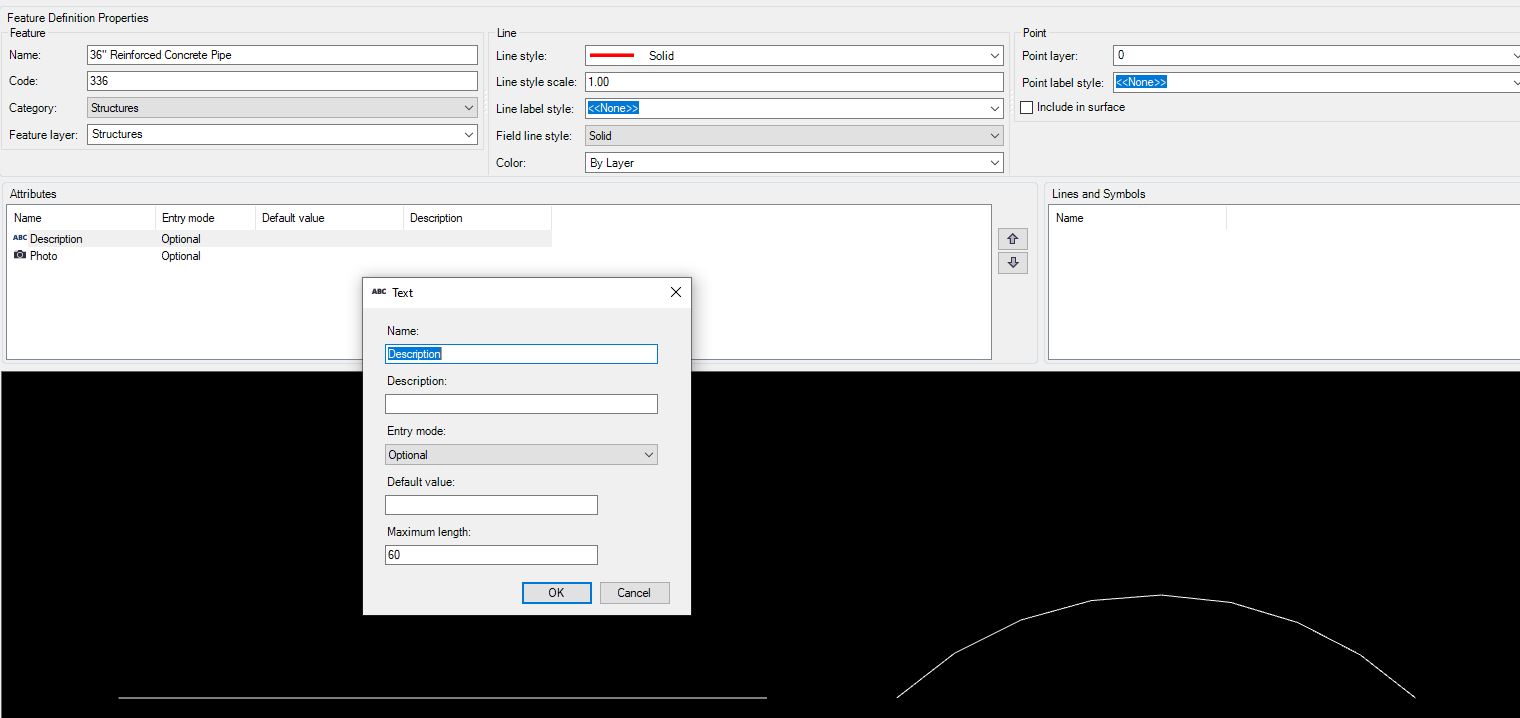Image resolution: width=1520 pixels, height=718 pixels.
Task: Click the camera icon on the Photo attribute
Action: (19, 256)
